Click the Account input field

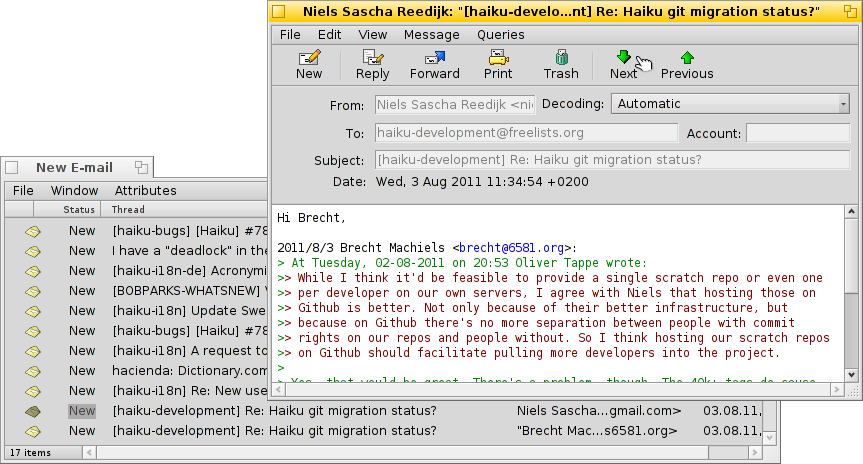(797, 133)
